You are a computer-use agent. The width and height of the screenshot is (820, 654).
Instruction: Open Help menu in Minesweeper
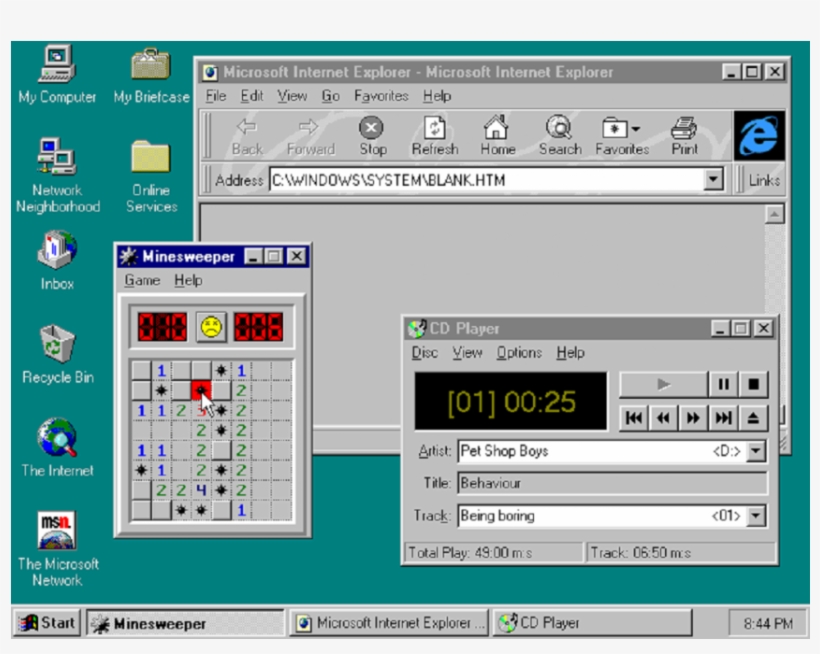pos(188,280)
